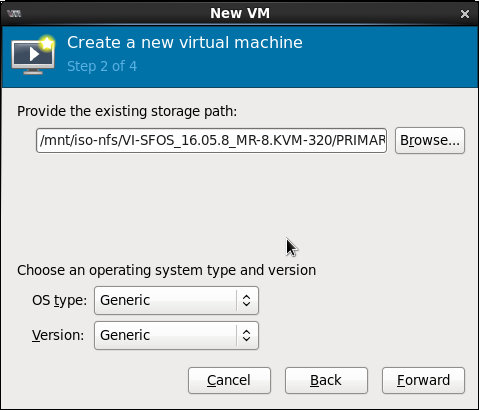Click the yellow star badge on wizard icon
Screen dimensions: 479x410
[47, 43]
